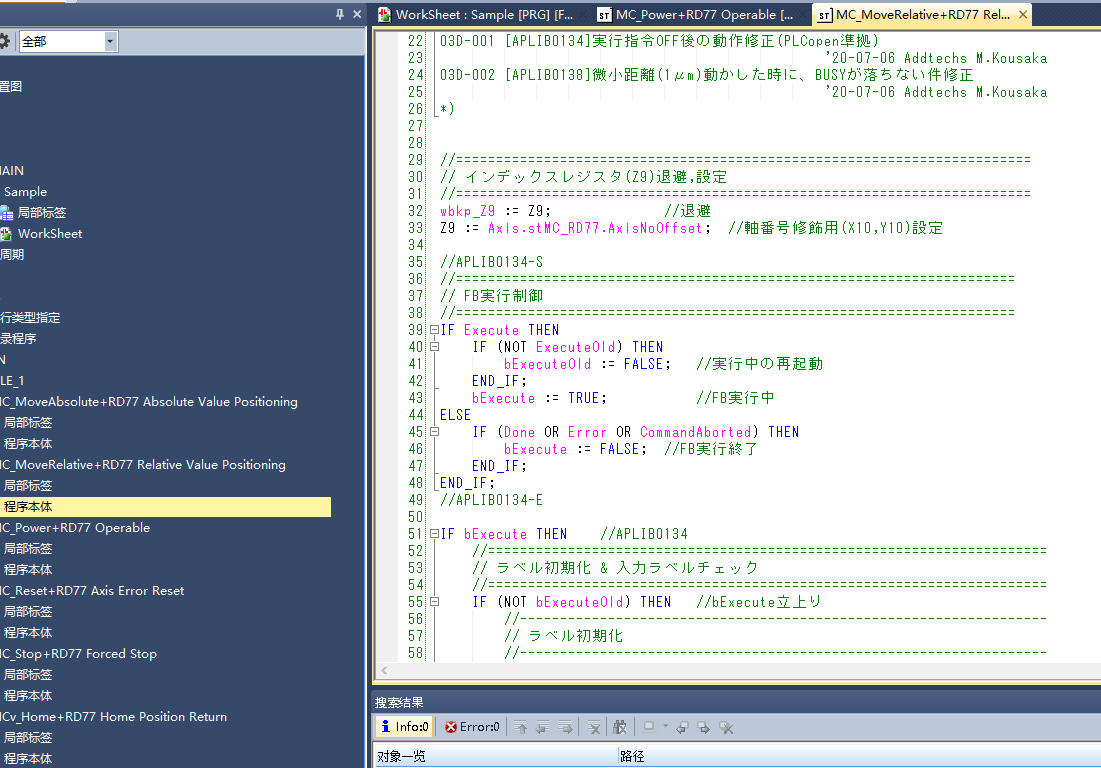
Task: Toggle the Error:0 filter button
Action: 471,727
